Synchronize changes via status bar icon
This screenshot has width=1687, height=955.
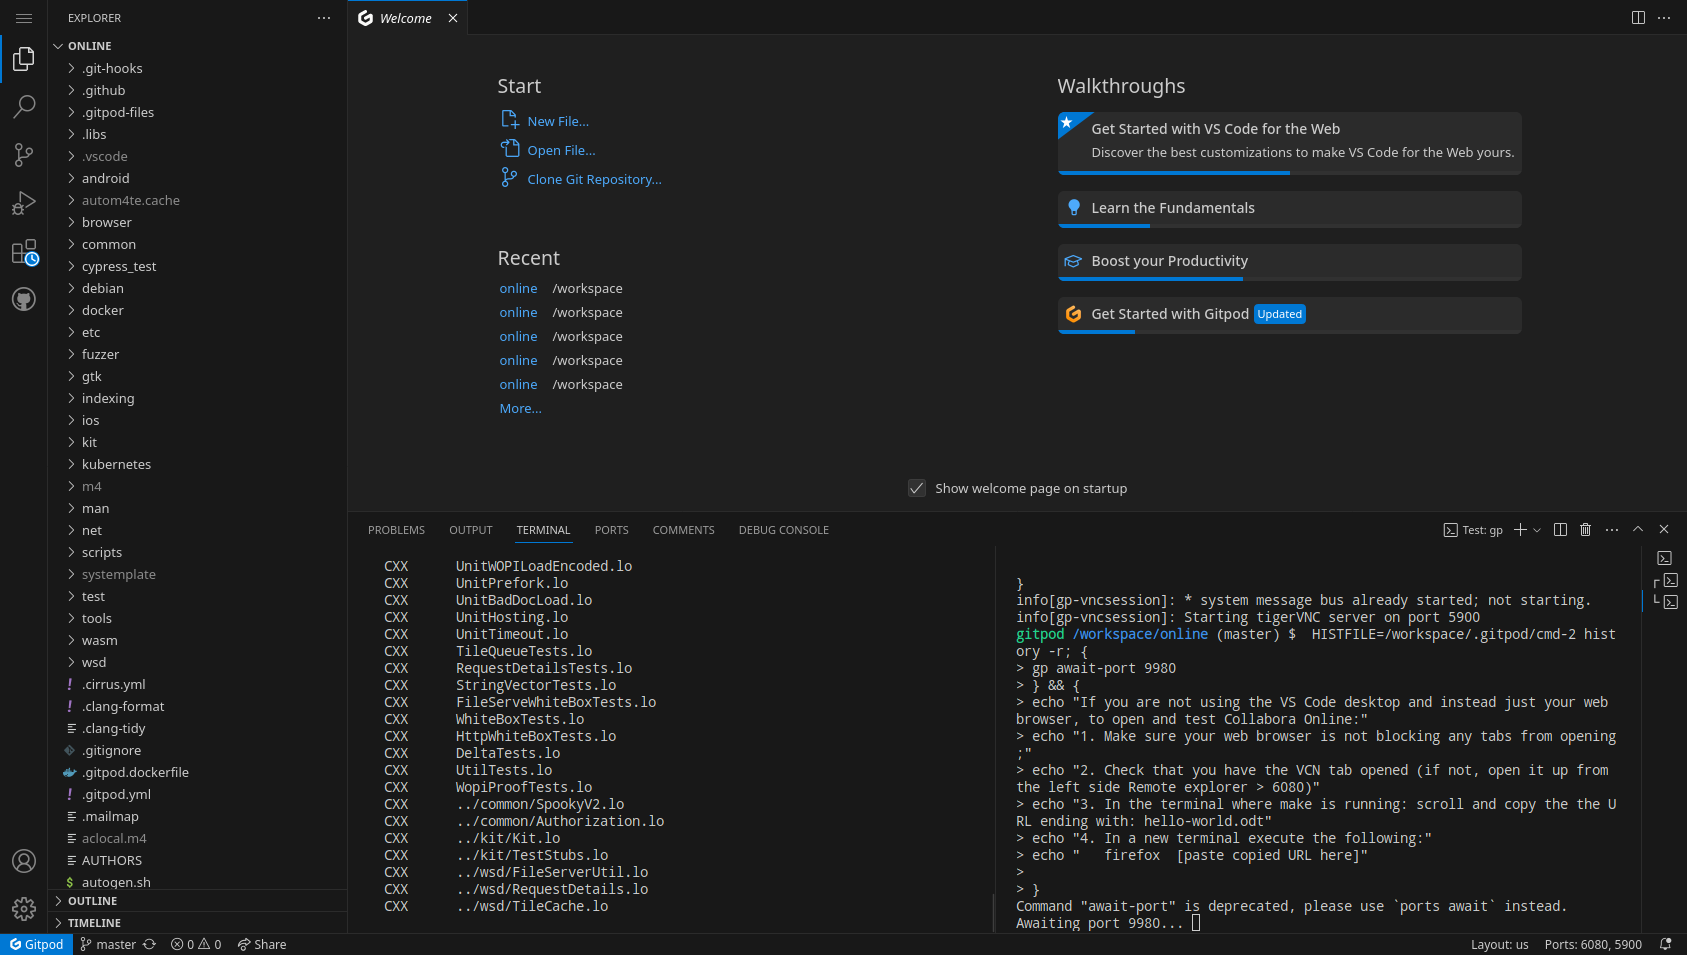(149, 944)
